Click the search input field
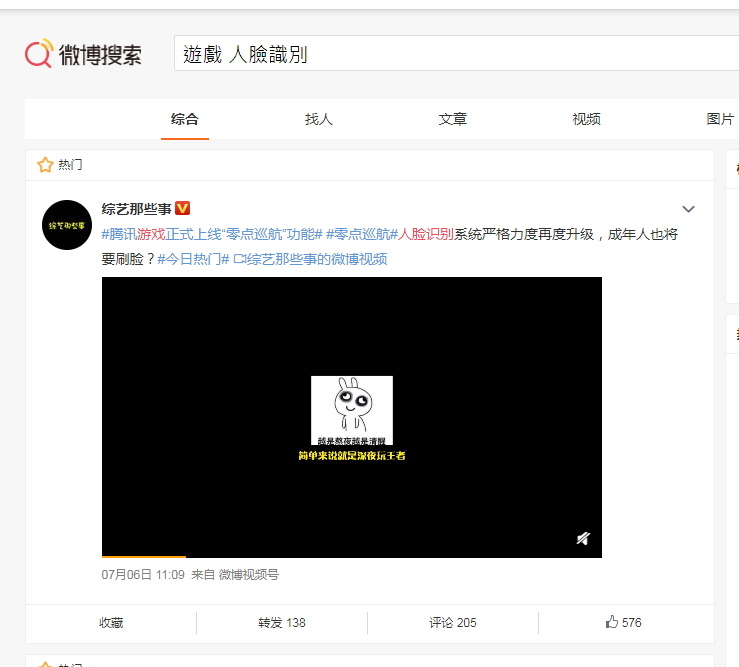Viewport: 739px width, 667px height. point(456,53)
